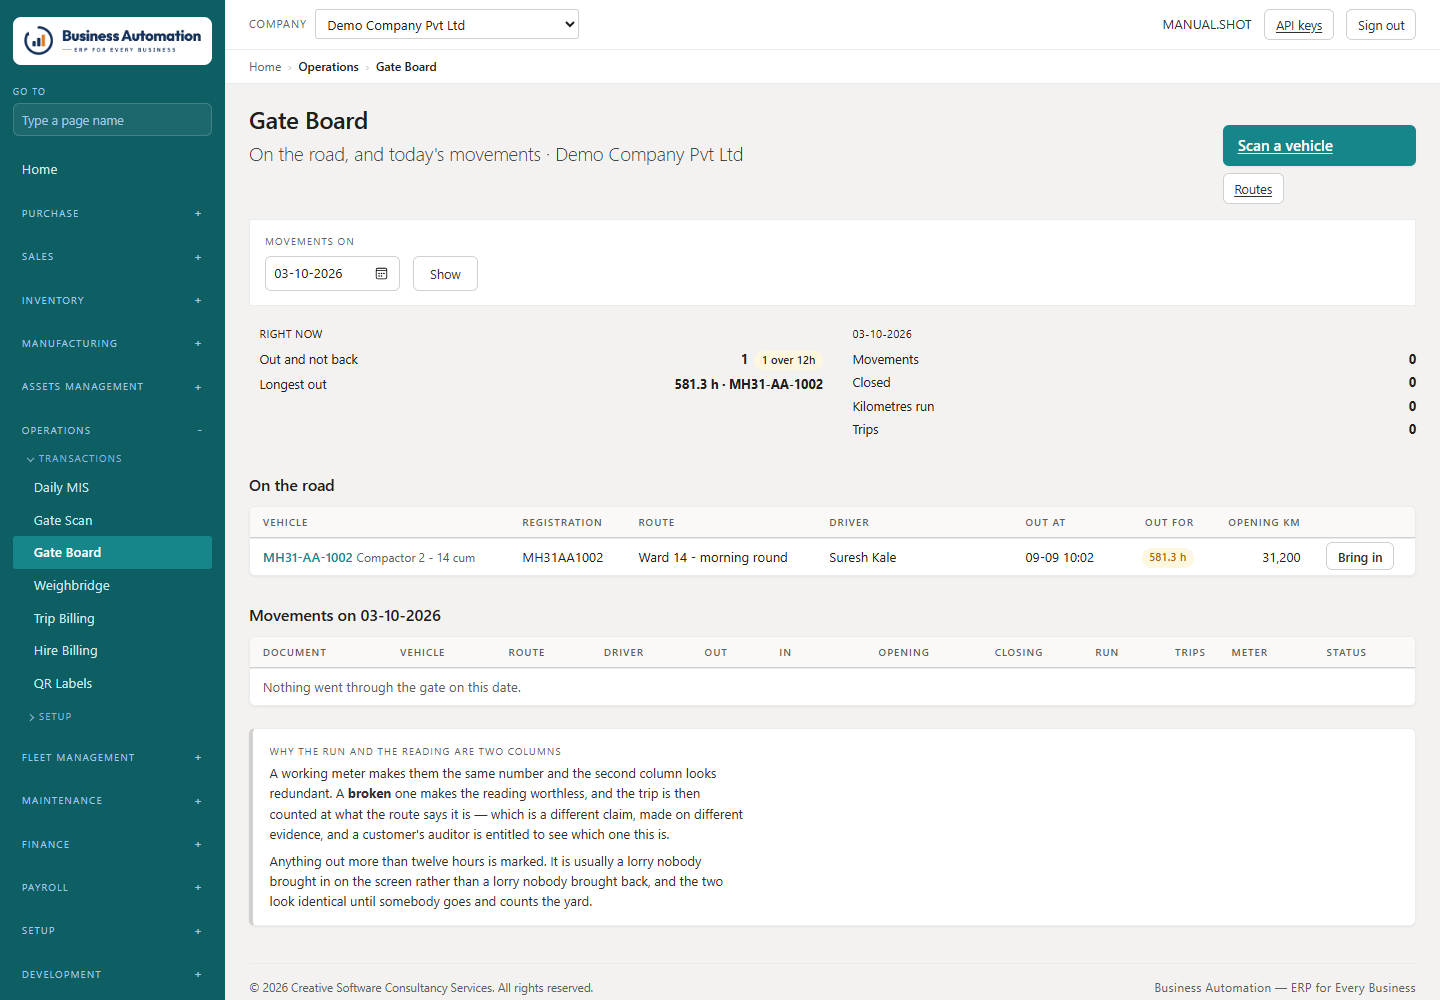Expand the Assets Management section
The height and width of the screenshot is (1000, 1440).
click(x=112, y=387)
